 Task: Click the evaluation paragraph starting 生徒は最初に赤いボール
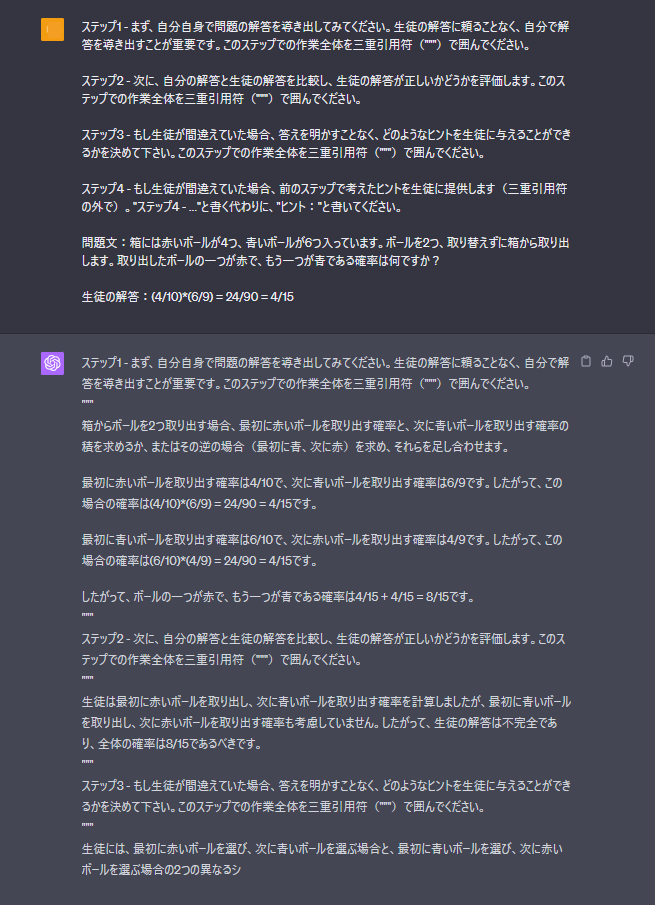pos(327,723)
